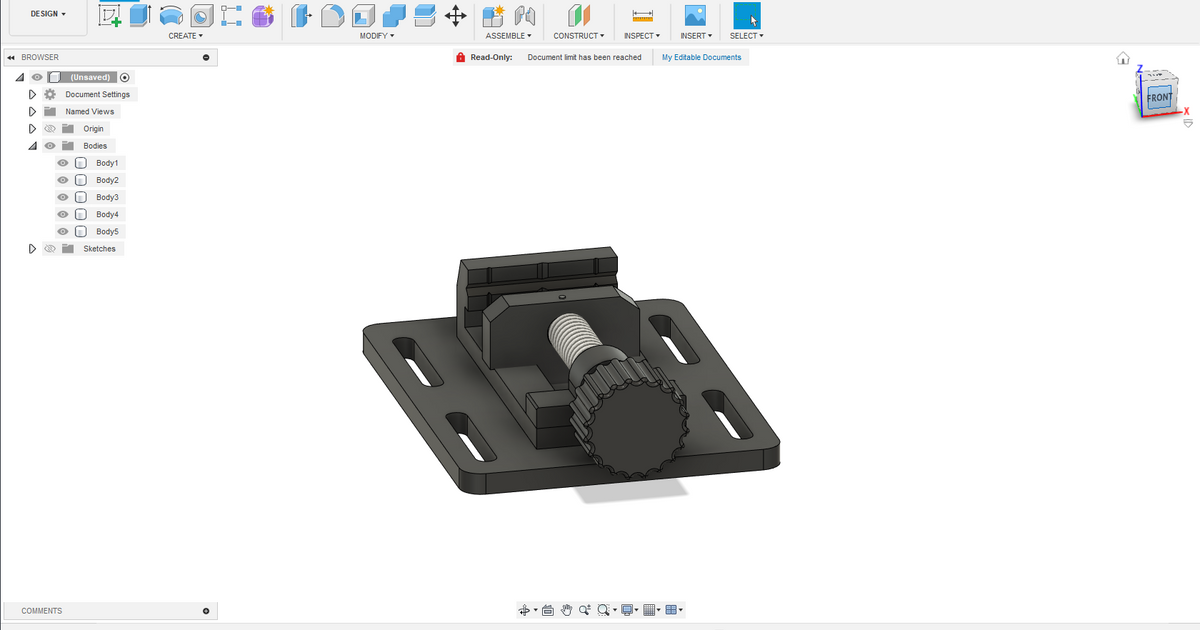Click the FRONT face of the ViewCube
The image size is (1200, 630).
click(x=1159, y=97)
